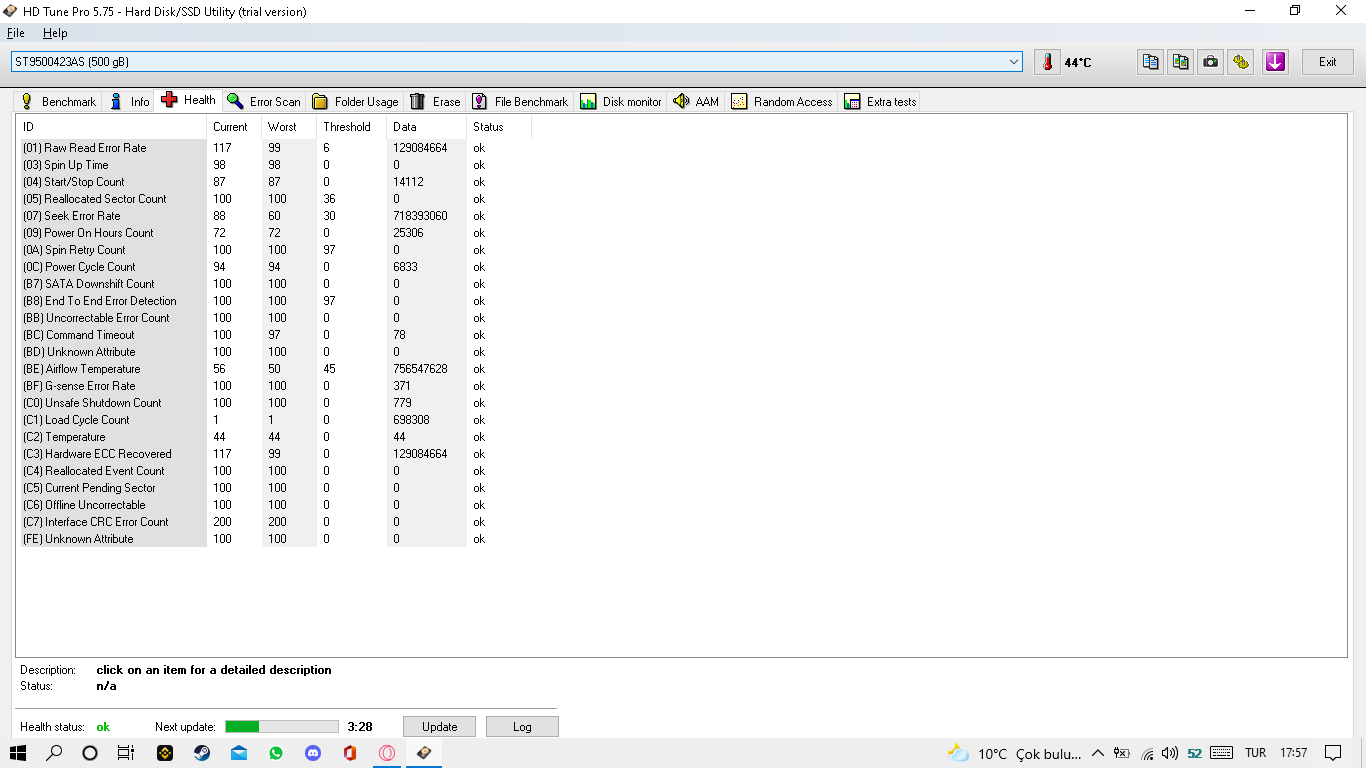This screenshot has height=768, width=1366.
Task: Click the HD Tune taskbar icon
Action: [424, 753]
